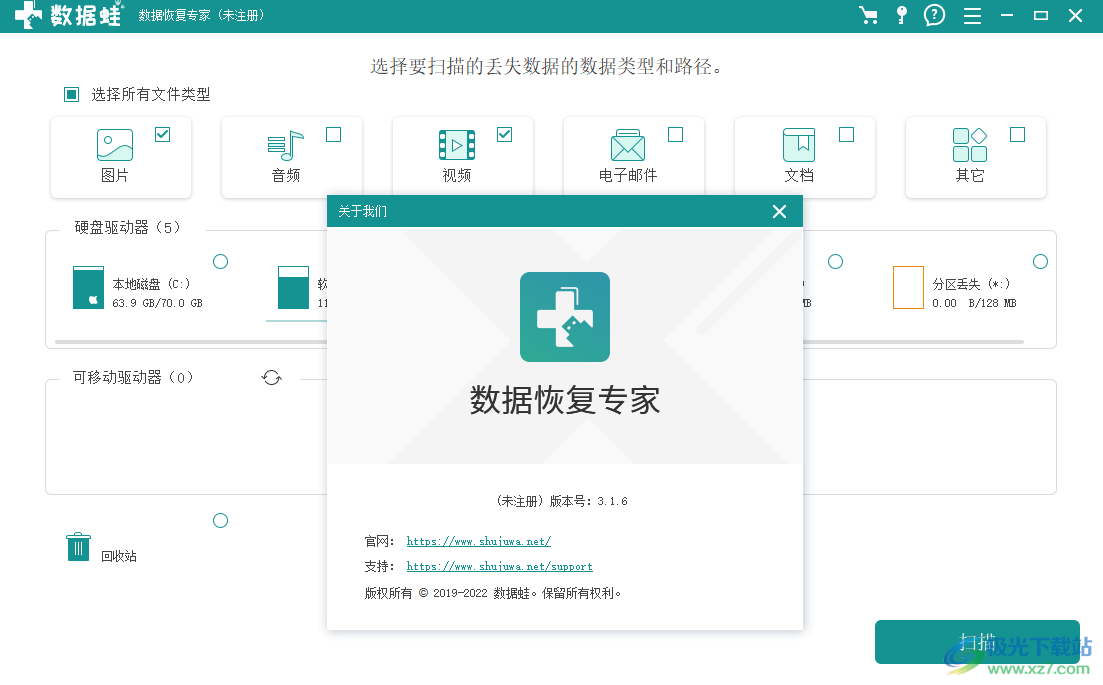Click the 视频 video type icon
The height and width of the screenshot is (685, 1103).
[457, 145]
